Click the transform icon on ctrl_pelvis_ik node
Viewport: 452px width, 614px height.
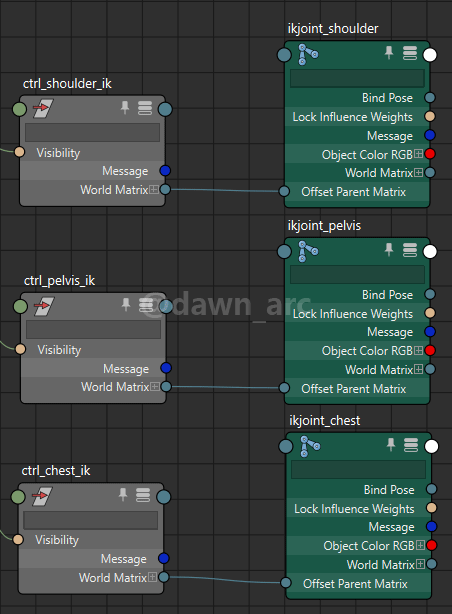click(44, 306)
